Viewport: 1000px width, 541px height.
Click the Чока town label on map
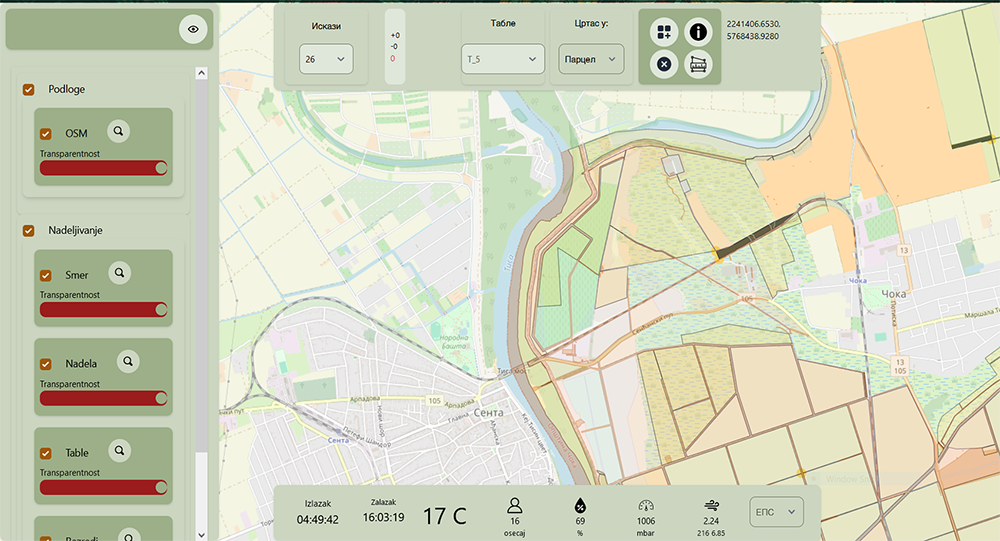[x=893, y=294]
